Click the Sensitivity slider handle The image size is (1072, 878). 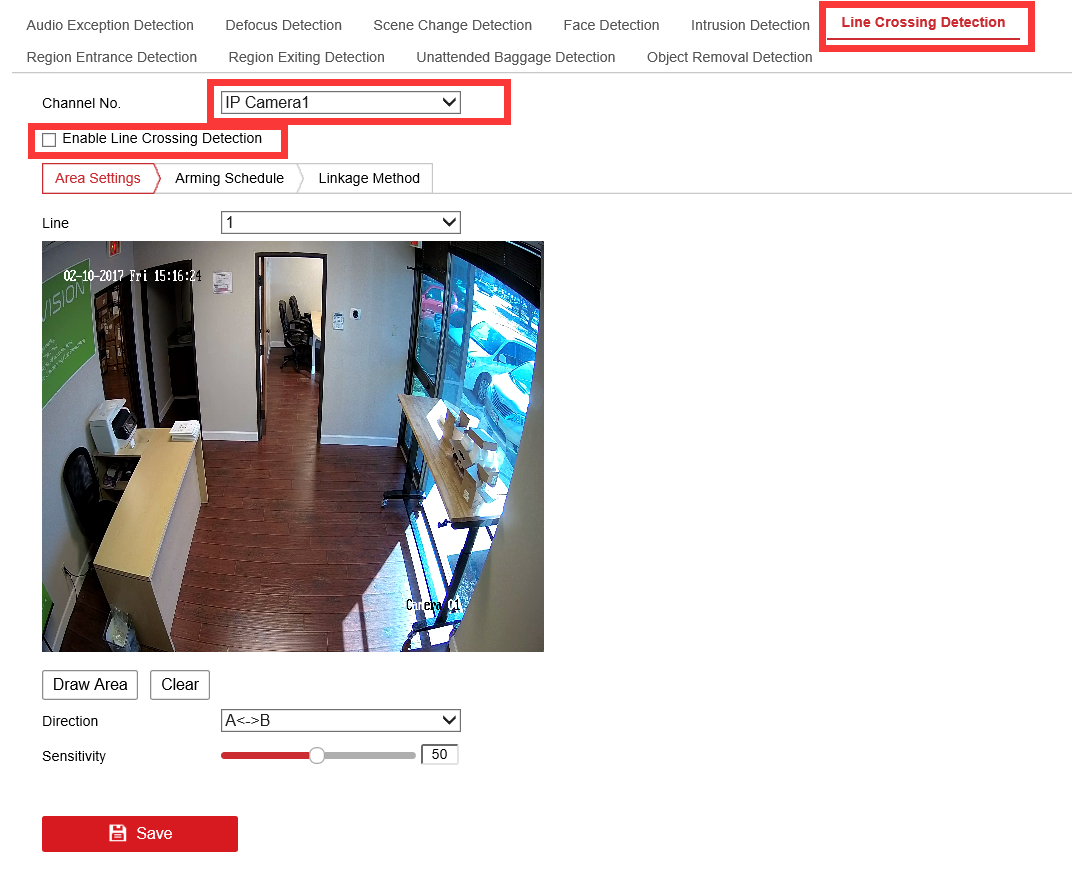[317, 755]
